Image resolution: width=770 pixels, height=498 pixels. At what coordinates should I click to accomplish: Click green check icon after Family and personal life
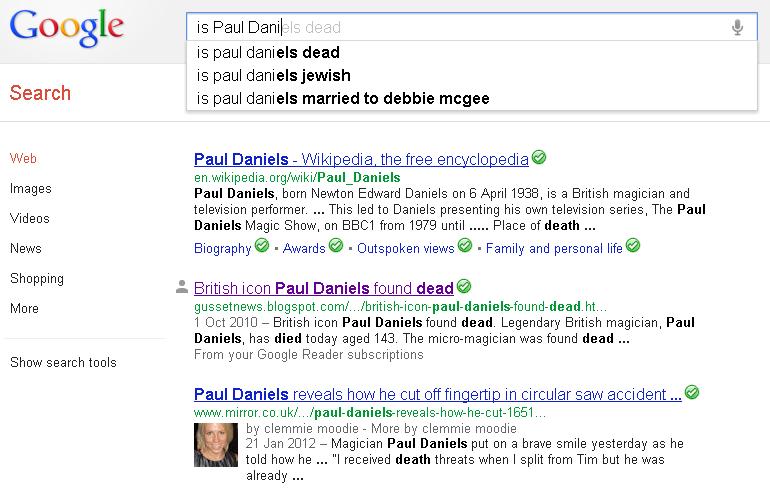coord(633,245)
